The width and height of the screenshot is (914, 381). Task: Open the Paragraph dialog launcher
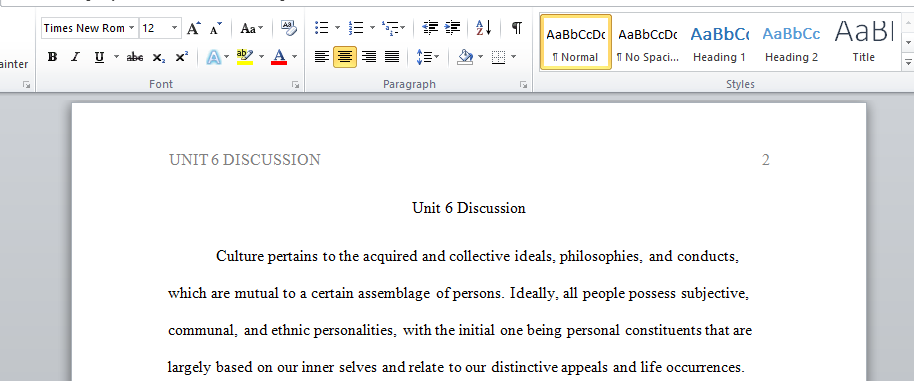coord(523,85)
